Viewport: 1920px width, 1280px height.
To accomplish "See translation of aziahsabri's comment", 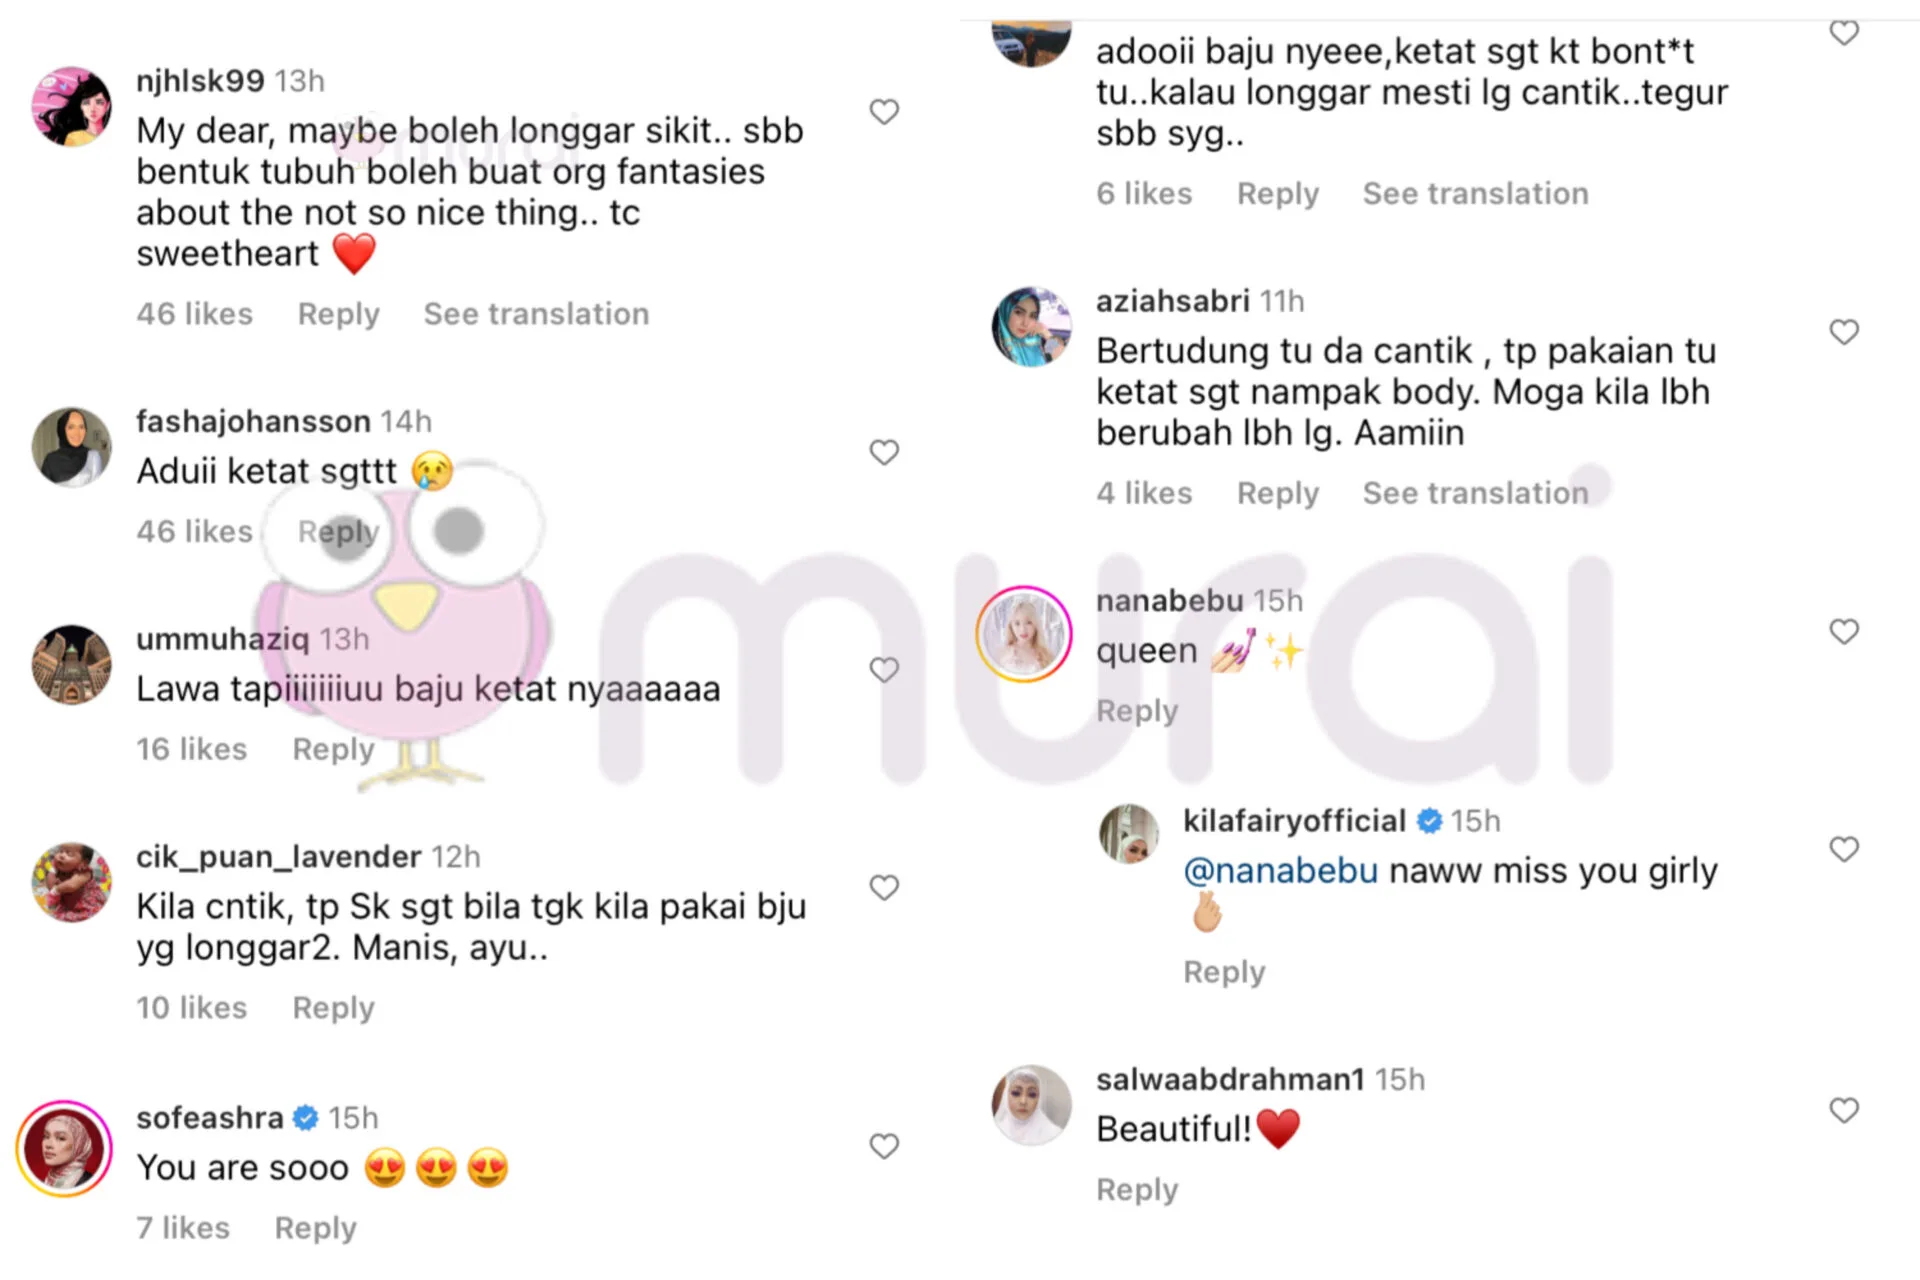I will pos(1475,493).
